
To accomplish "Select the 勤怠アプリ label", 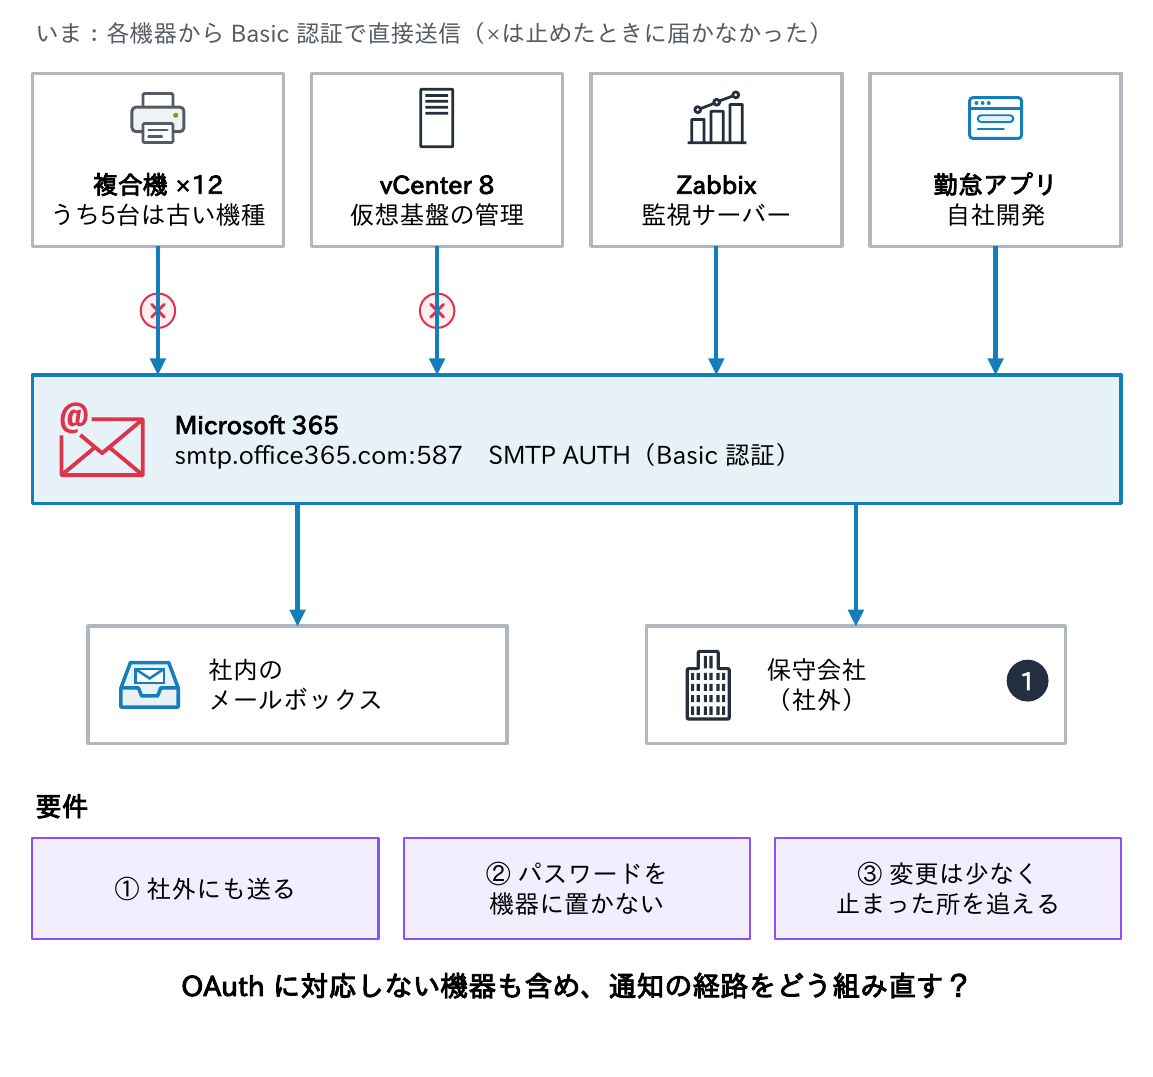I will [995, 185].
